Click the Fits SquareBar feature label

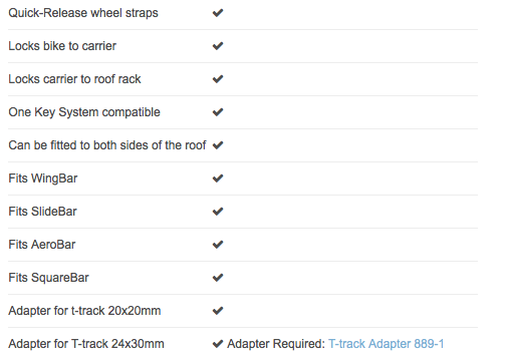pos(49,278)
